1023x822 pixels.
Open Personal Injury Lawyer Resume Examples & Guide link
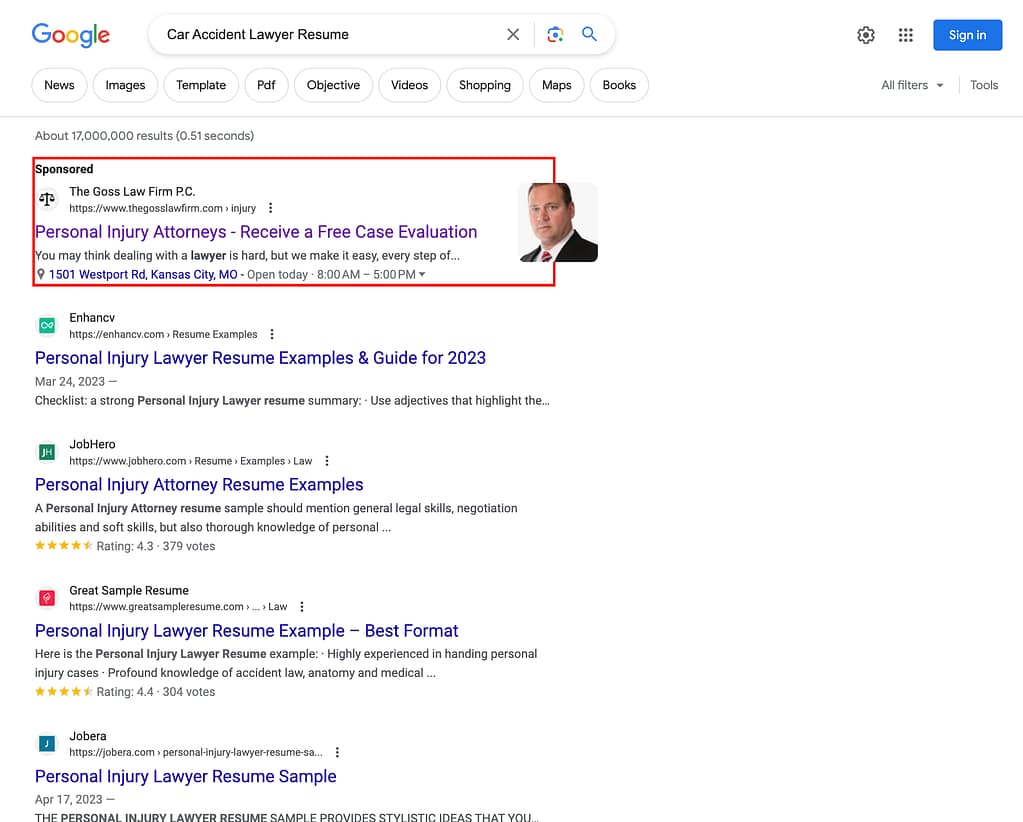260,358
